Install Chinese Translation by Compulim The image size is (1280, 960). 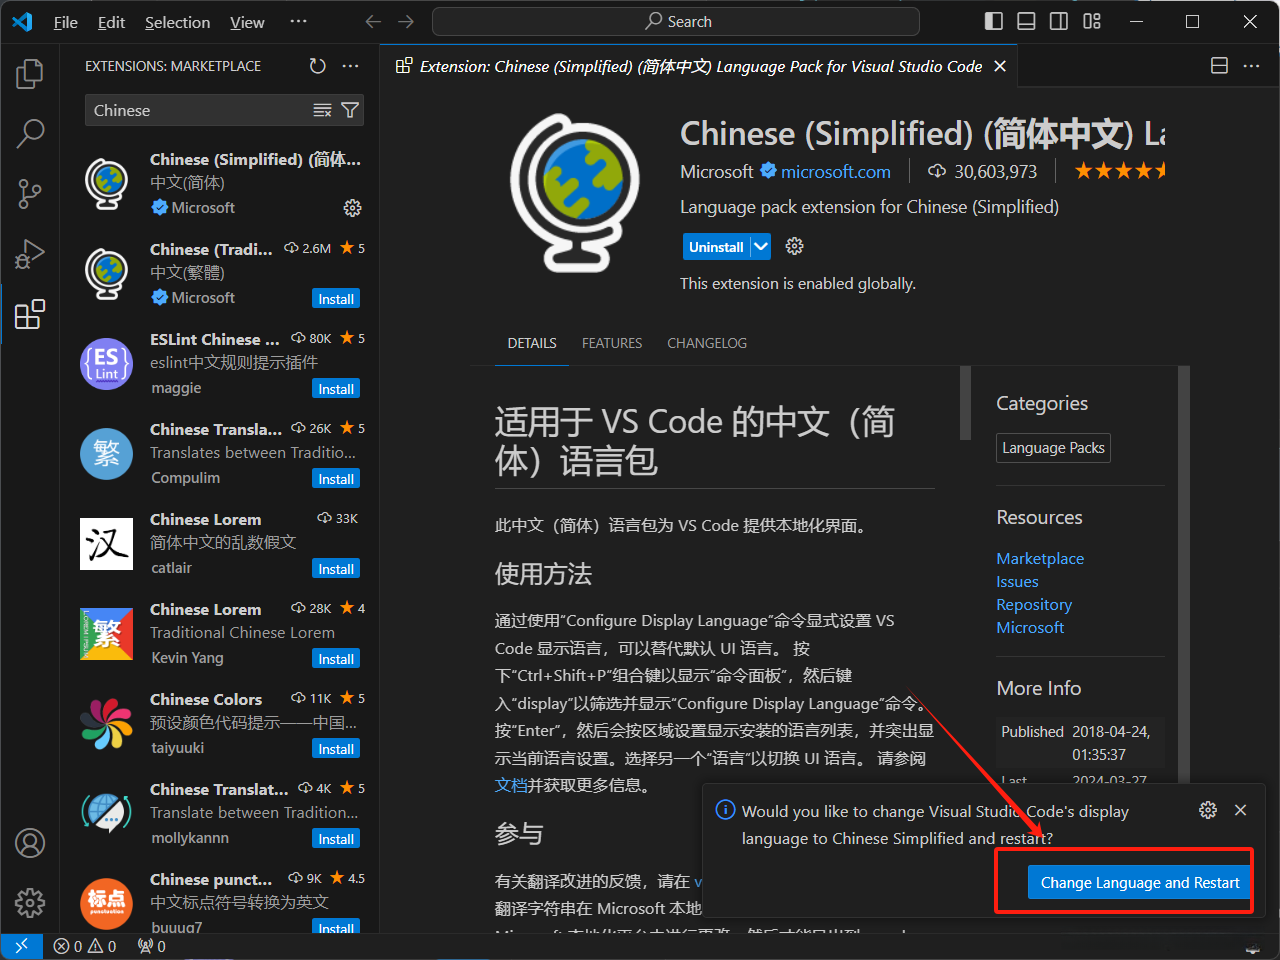tap(336, 479)
